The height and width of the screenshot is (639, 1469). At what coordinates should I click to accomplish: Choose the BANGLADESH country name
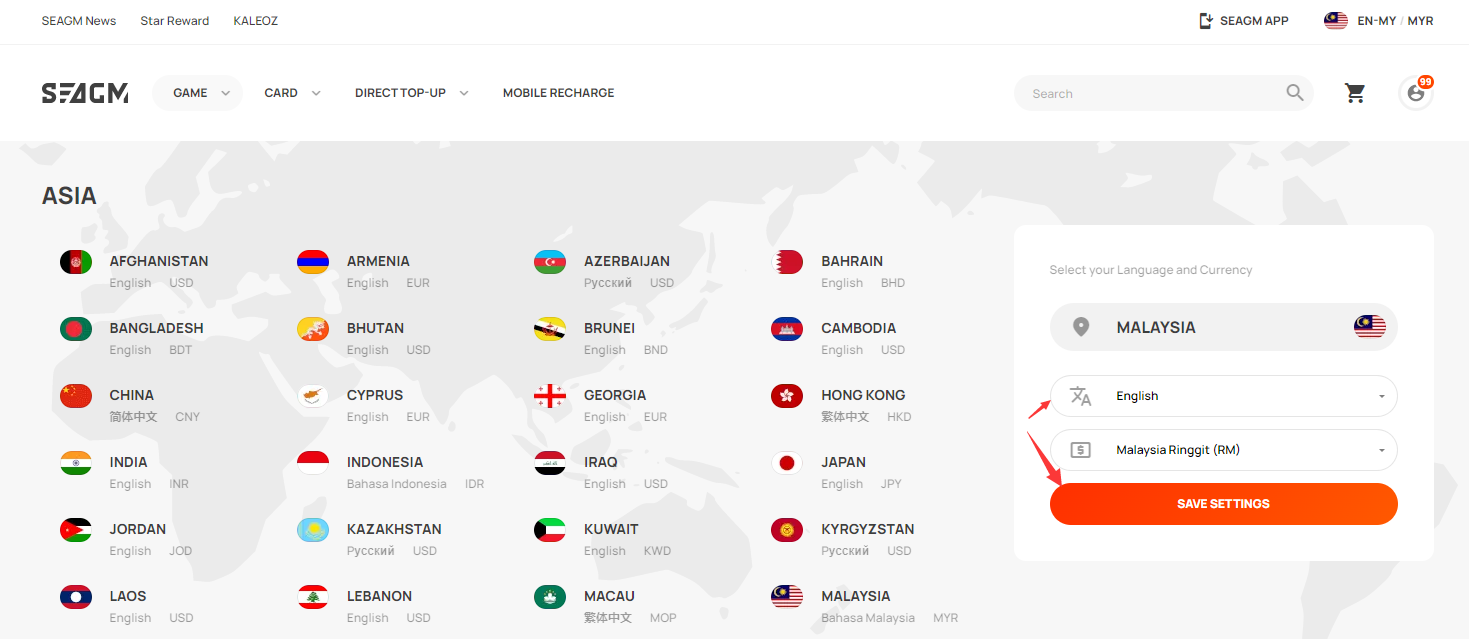pyautogui.click(x=157, y=328)
